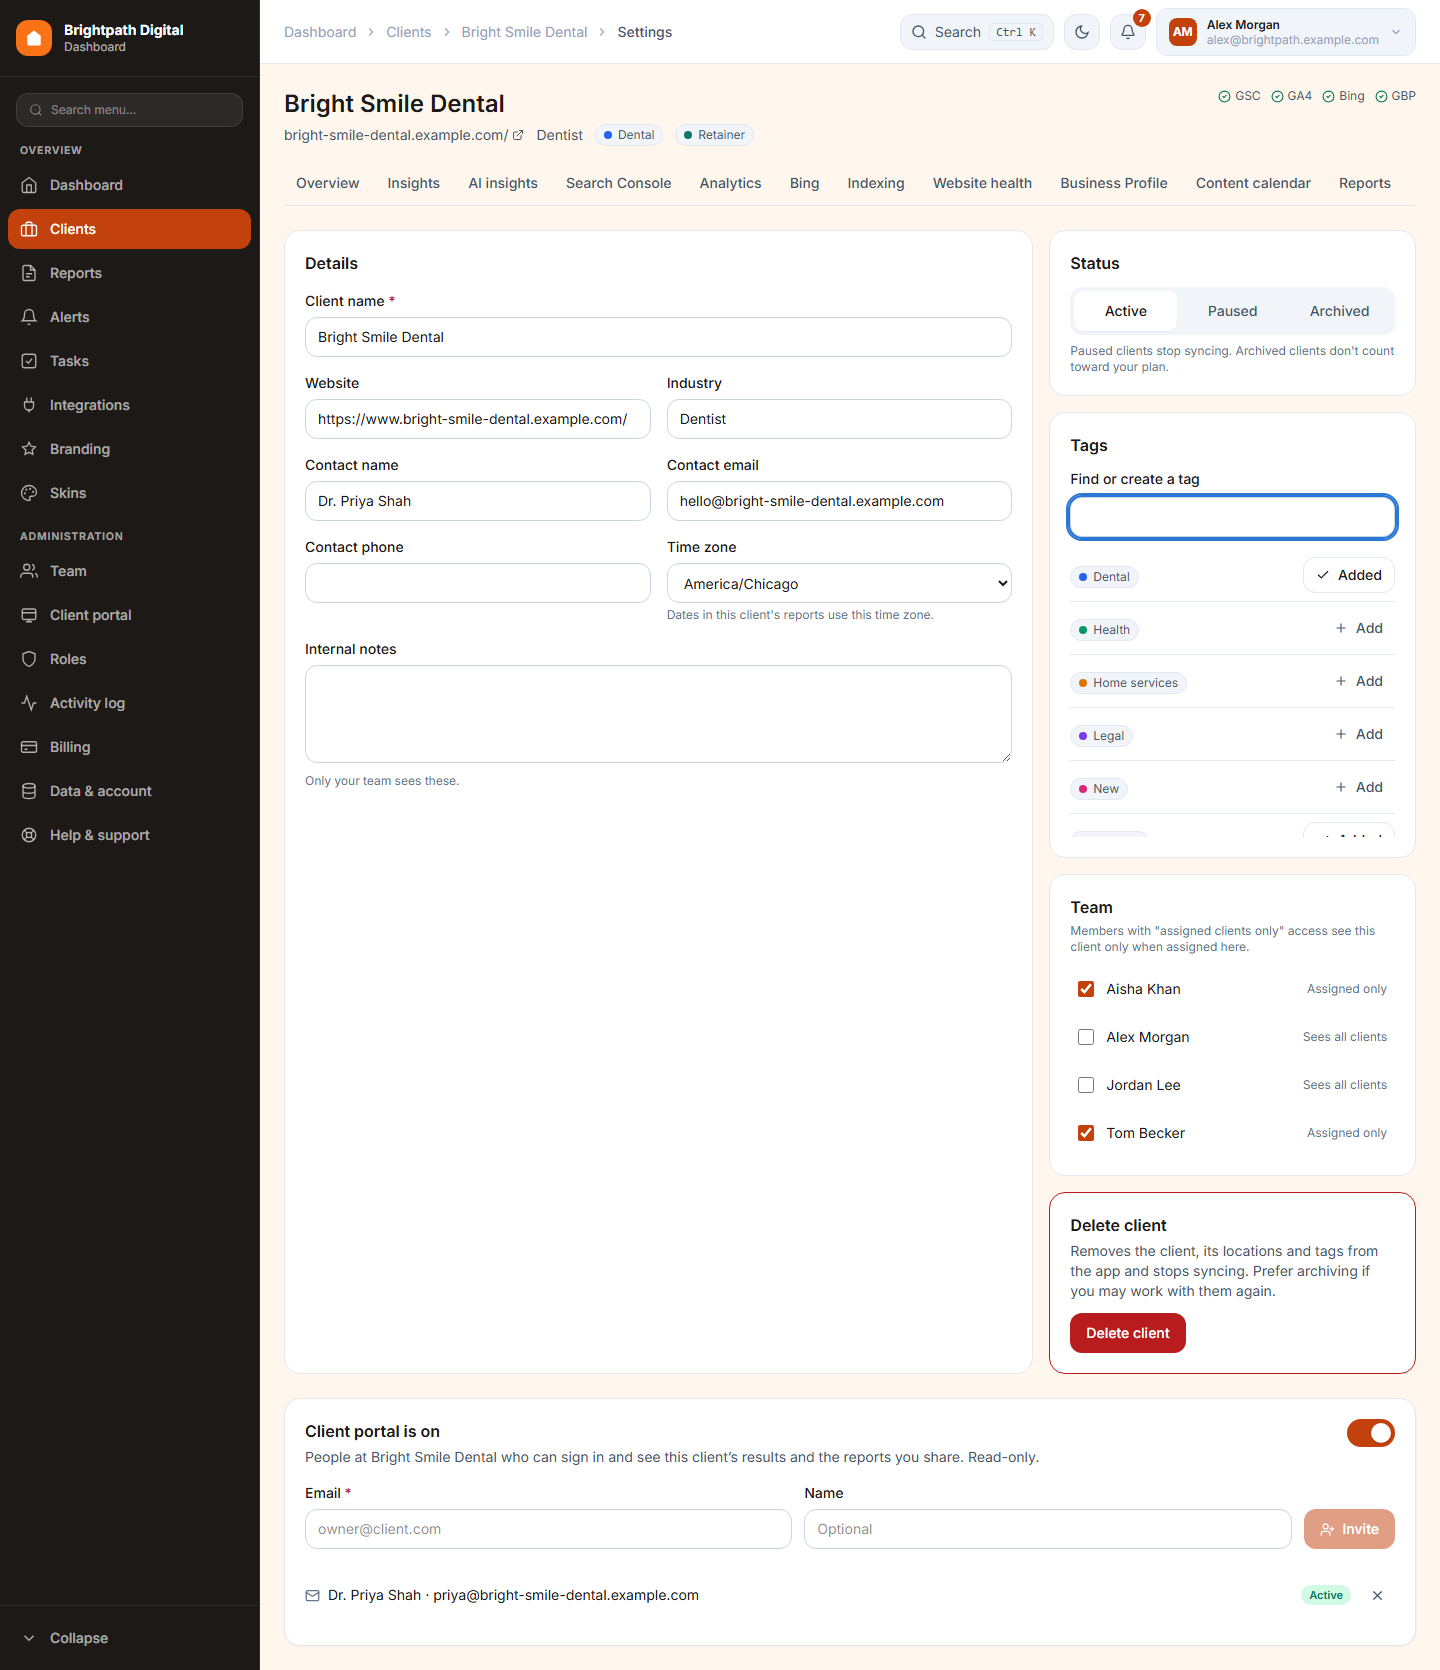The width and height of the screenshot is (1440, 1670).
Task: Click the Activity log pulse icon
Action: point(29,703)
